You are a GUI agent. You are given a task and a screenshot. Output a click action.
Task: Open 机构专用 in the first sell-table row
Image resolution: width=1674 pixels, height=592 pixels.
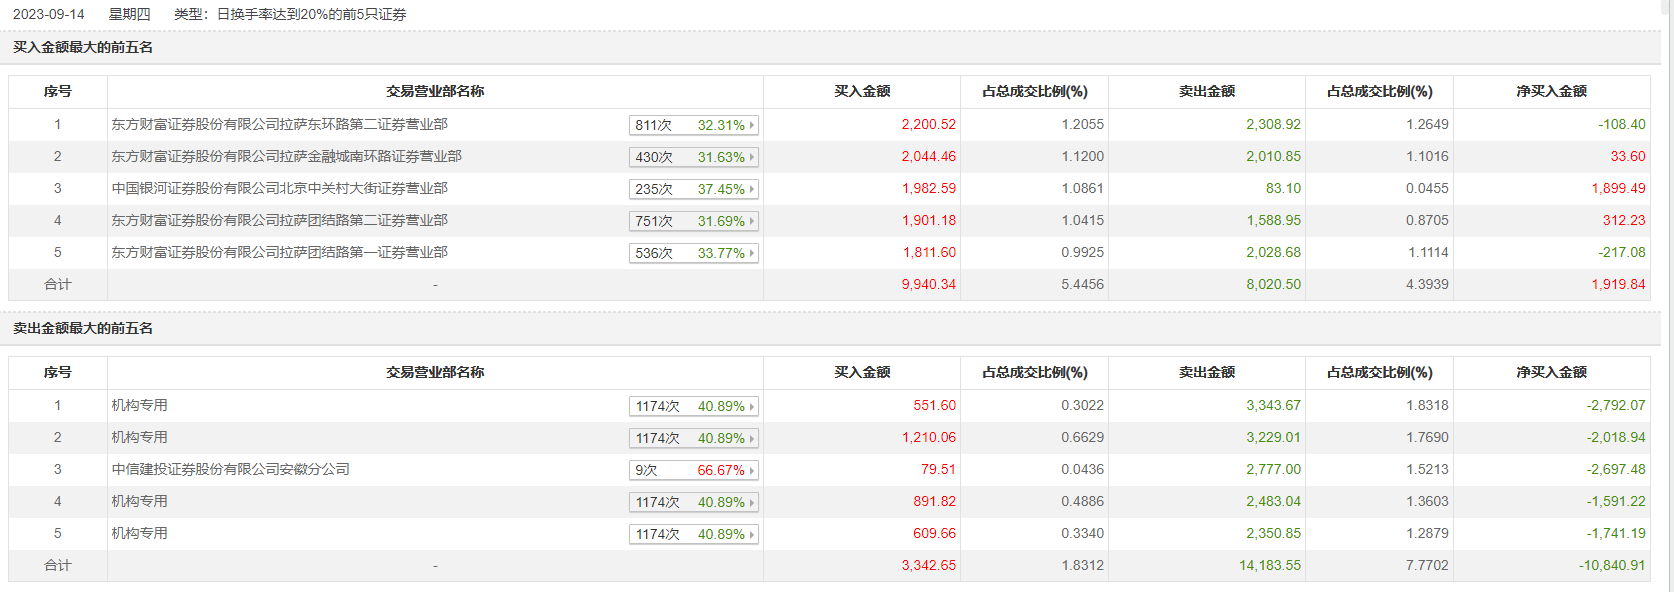click(139, 406)
